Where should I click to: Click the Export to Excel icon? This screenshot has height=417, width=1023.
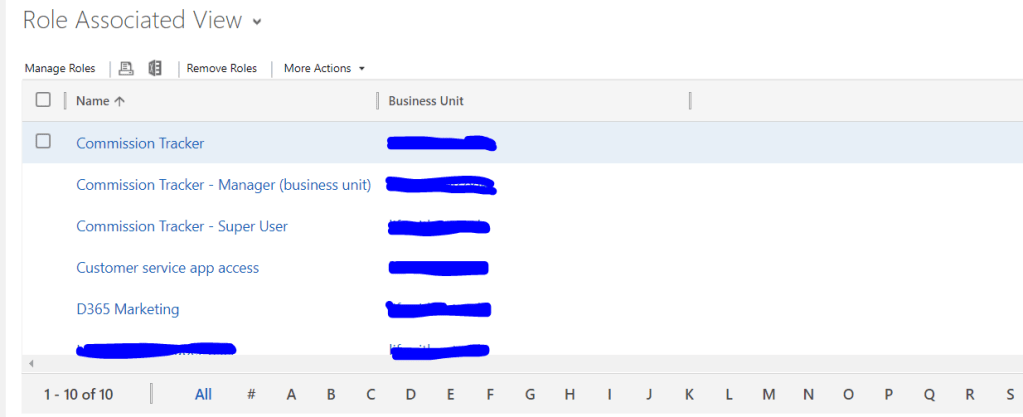pos(155,68)
